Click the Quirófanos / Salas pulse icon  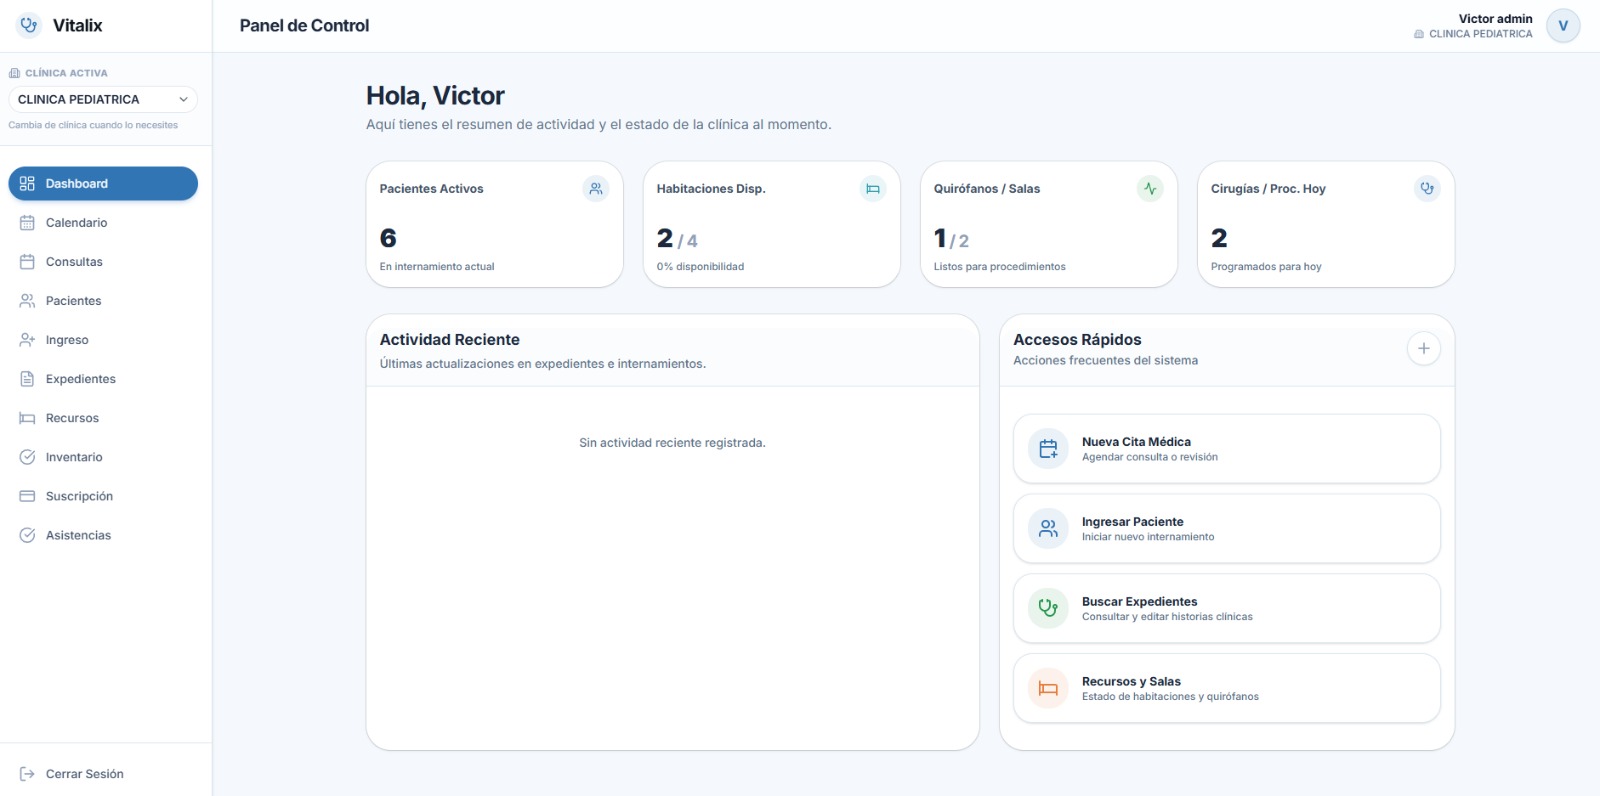(1150, 188)
